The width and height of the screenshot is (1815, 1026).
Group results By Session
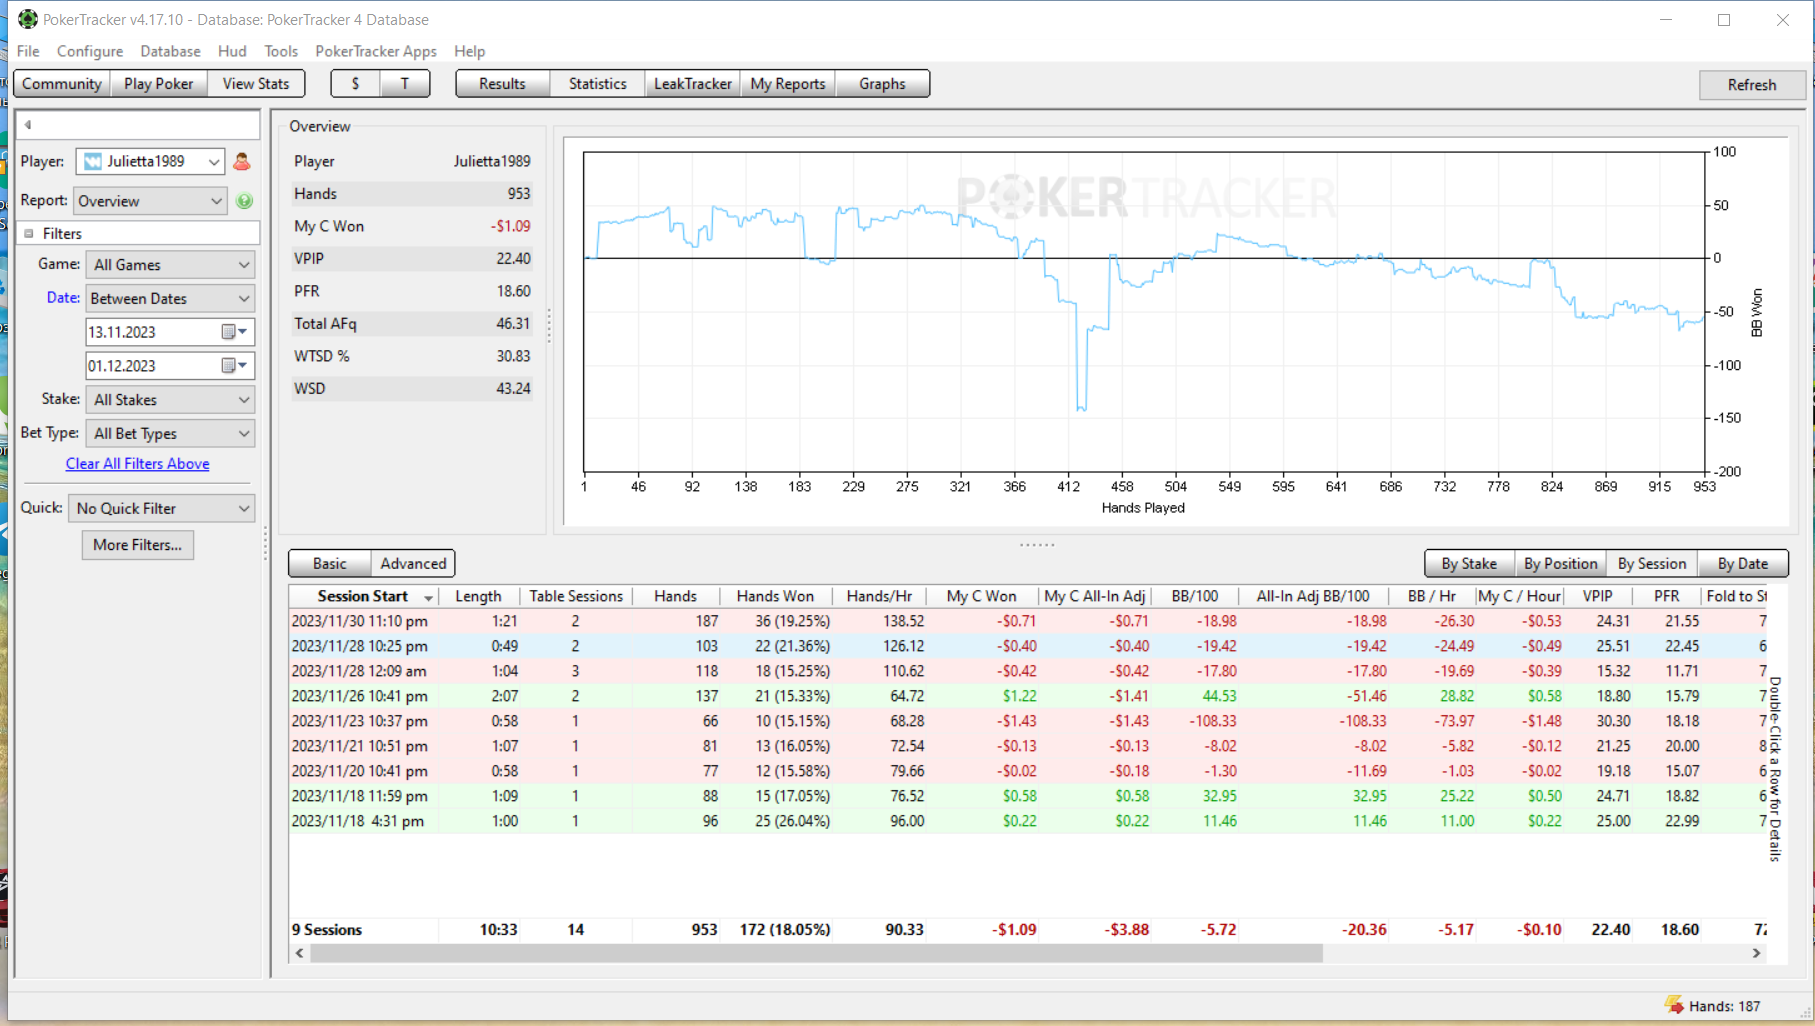point(1652,564)
